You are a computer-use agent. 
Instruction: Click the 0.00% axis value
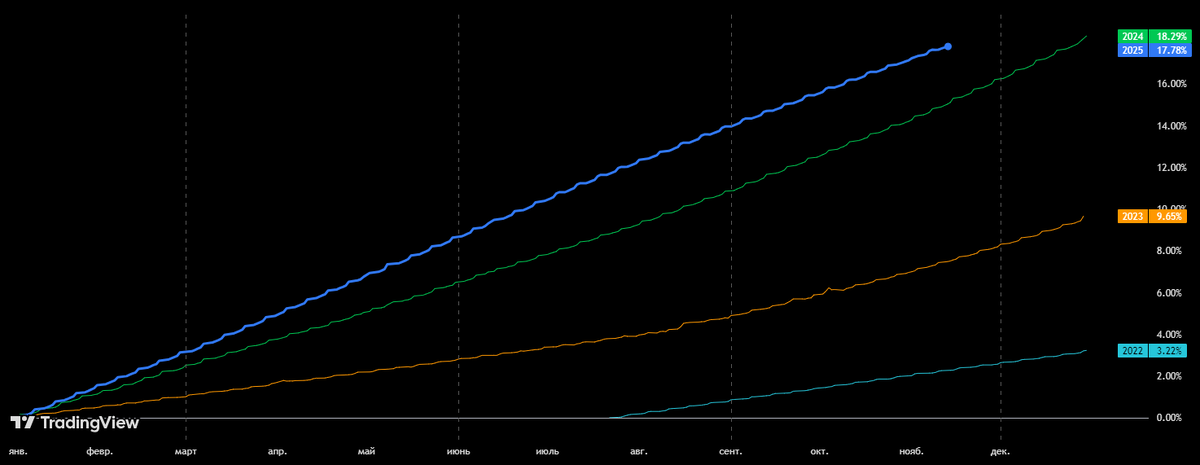pos(1170,418)
